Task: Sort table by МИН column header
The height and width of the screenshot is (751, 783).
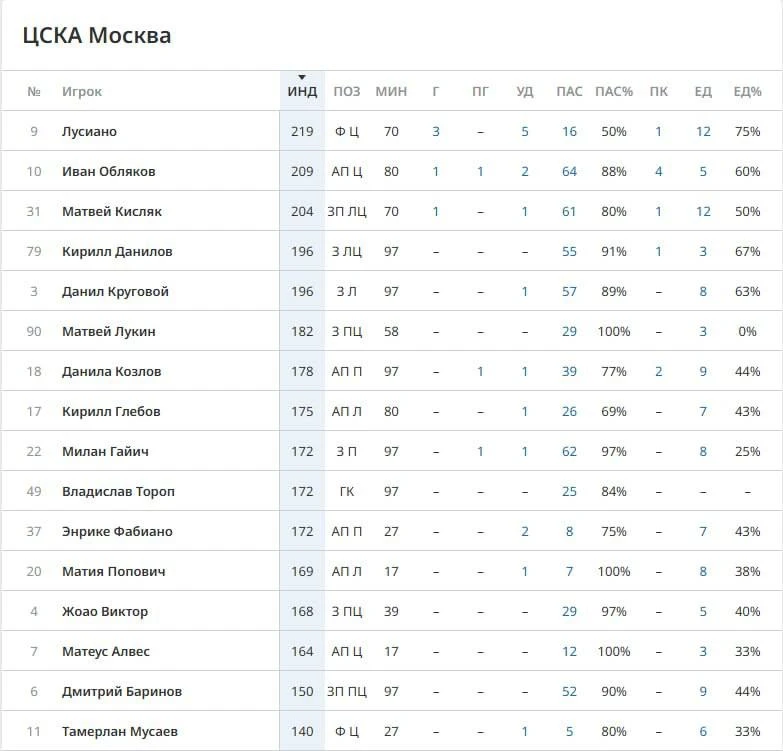Action: (391, 91)
